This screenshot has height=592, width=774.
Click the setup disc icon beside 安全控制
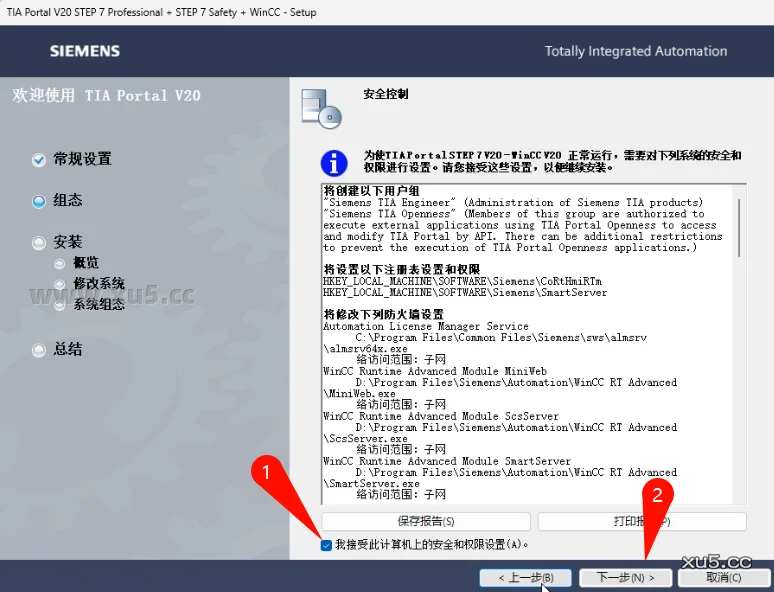coord(321,108)
